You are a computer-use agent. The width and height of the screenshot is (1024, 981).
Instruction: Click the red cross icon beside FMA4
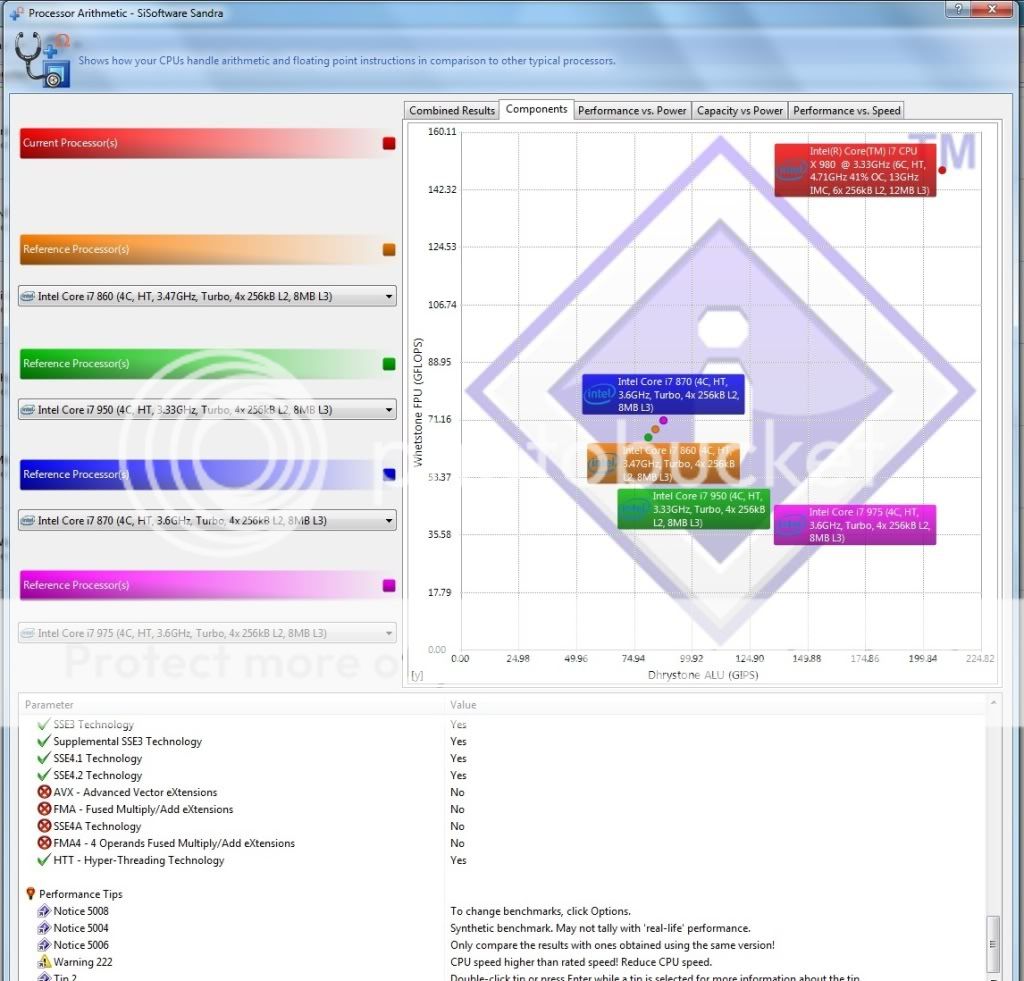pos(44,843)
